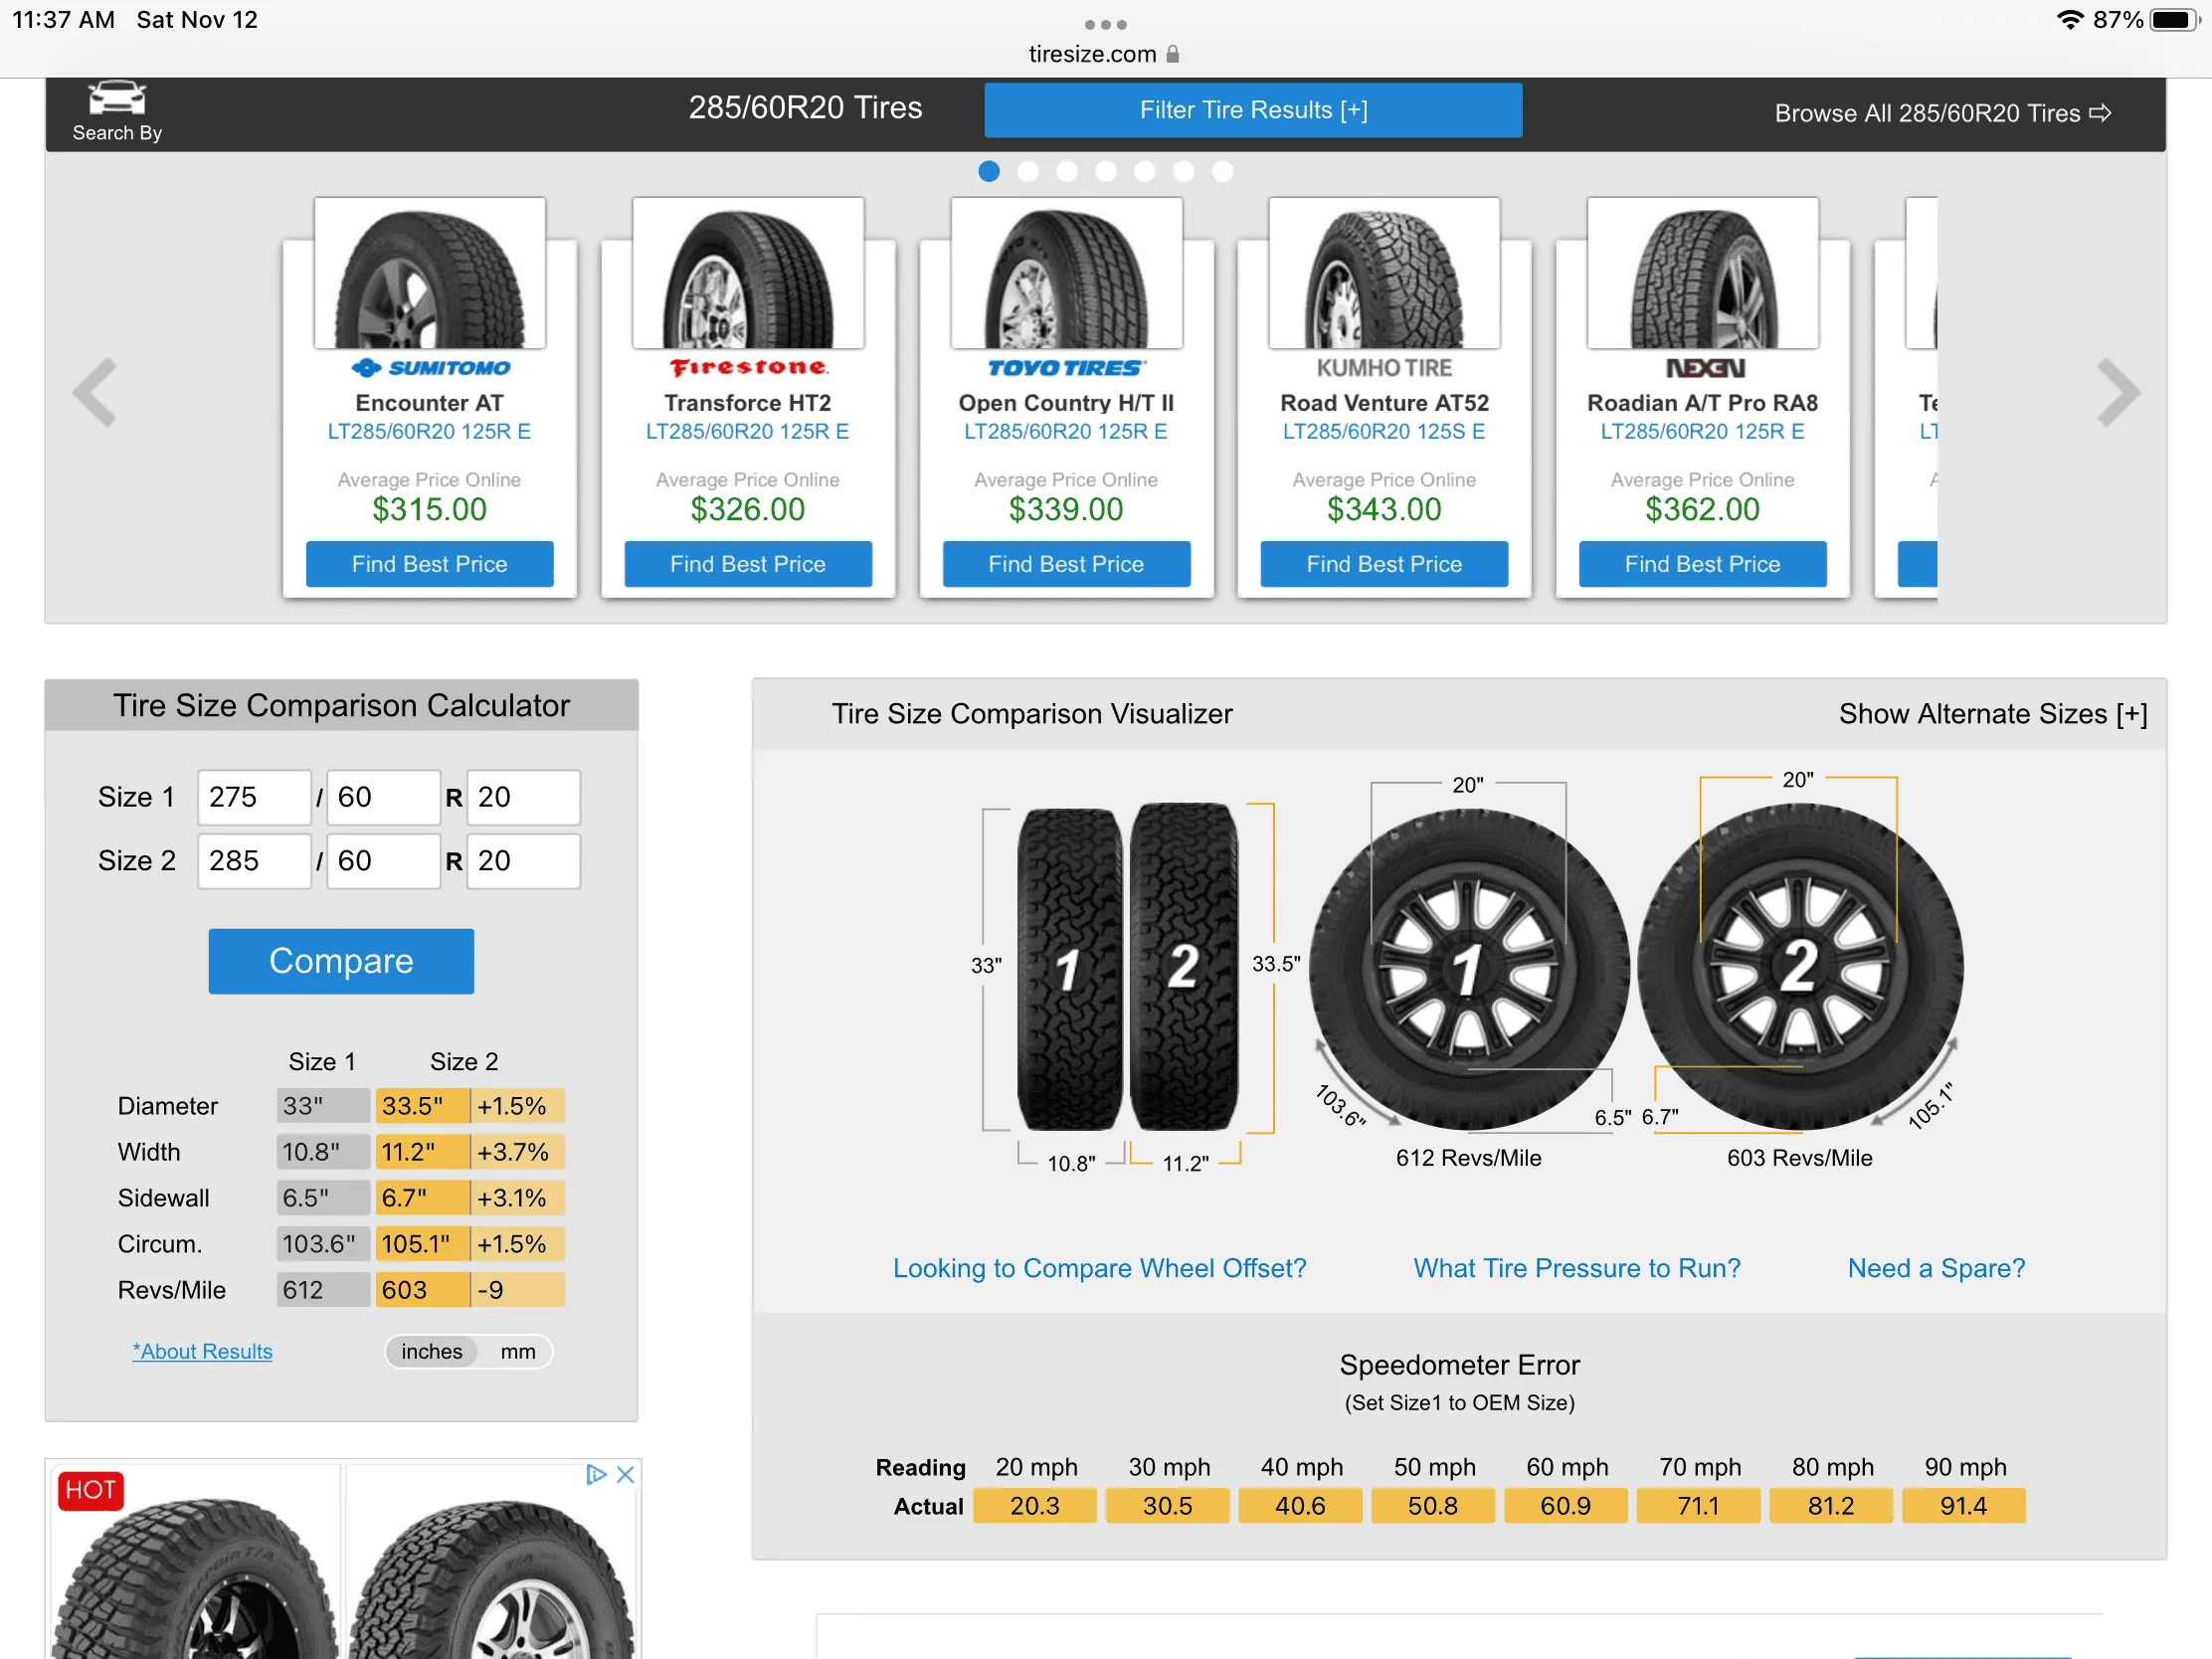The width and height of the screenshot is (2212, 1659).
Task: Expand Show Alternate Sizes [+]
Action: tap(1992, 714)
